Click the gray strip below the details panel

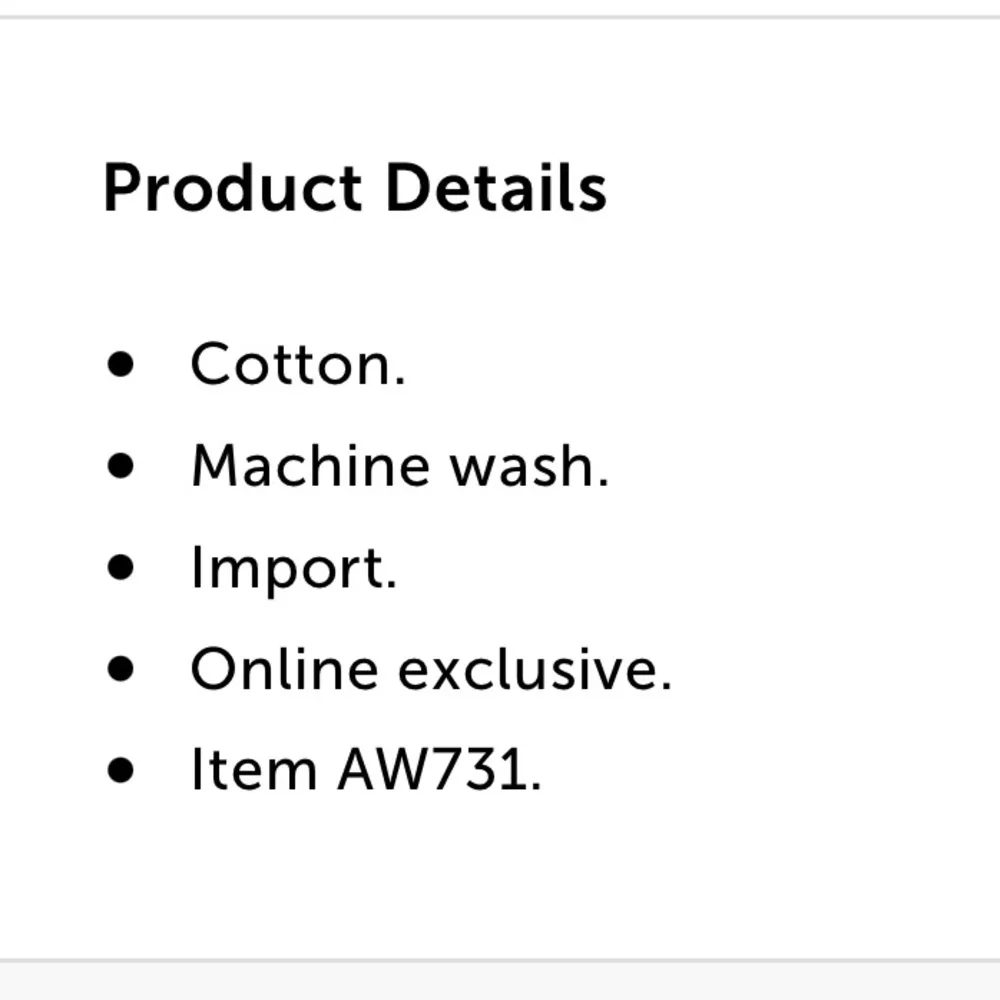(x=500, y=981)
